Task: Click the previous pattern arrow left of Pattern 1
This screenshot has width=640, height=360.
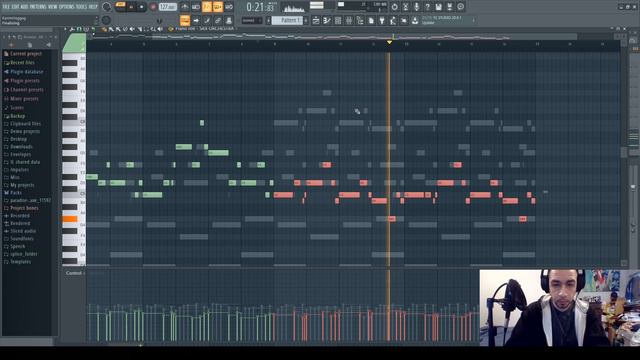Action: coord(268,20)
